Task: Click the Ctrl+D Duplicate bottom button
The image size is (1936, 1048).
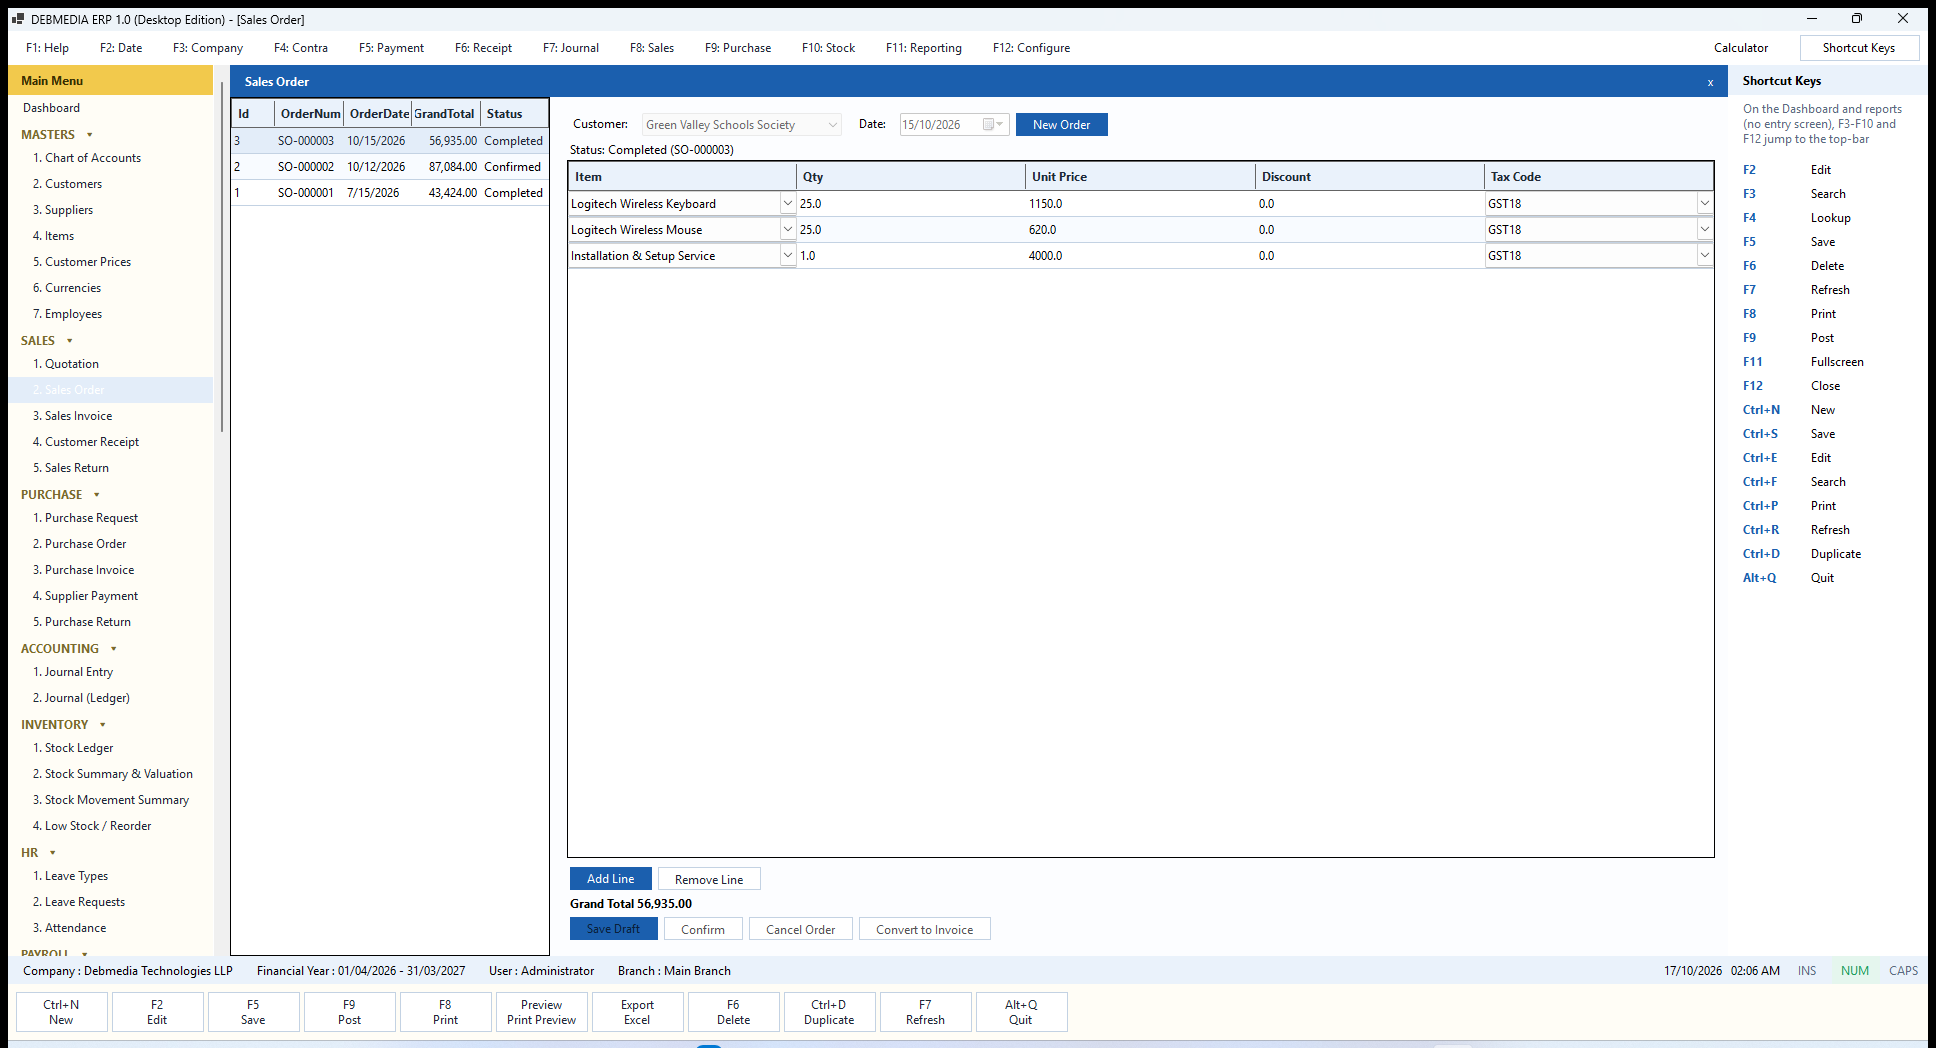Action: coord(830,1012)
